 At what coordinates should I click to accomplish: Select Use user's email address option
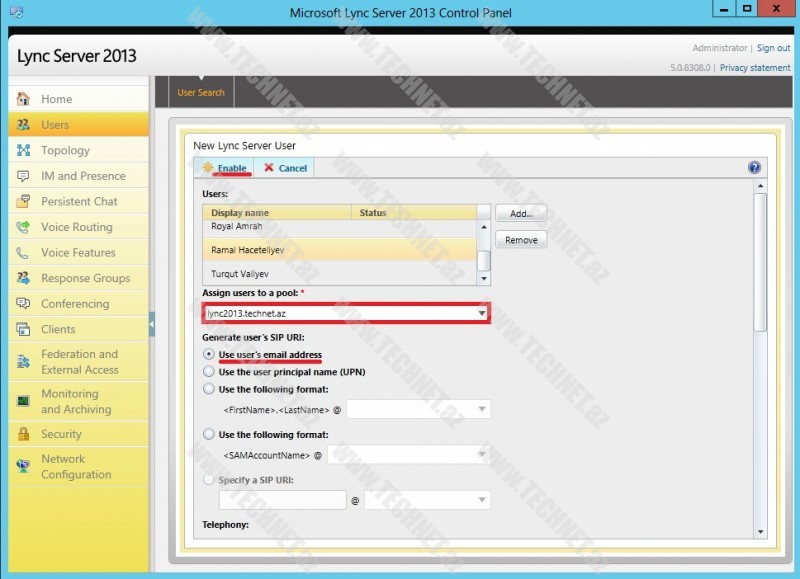click(x=210, y=355)
